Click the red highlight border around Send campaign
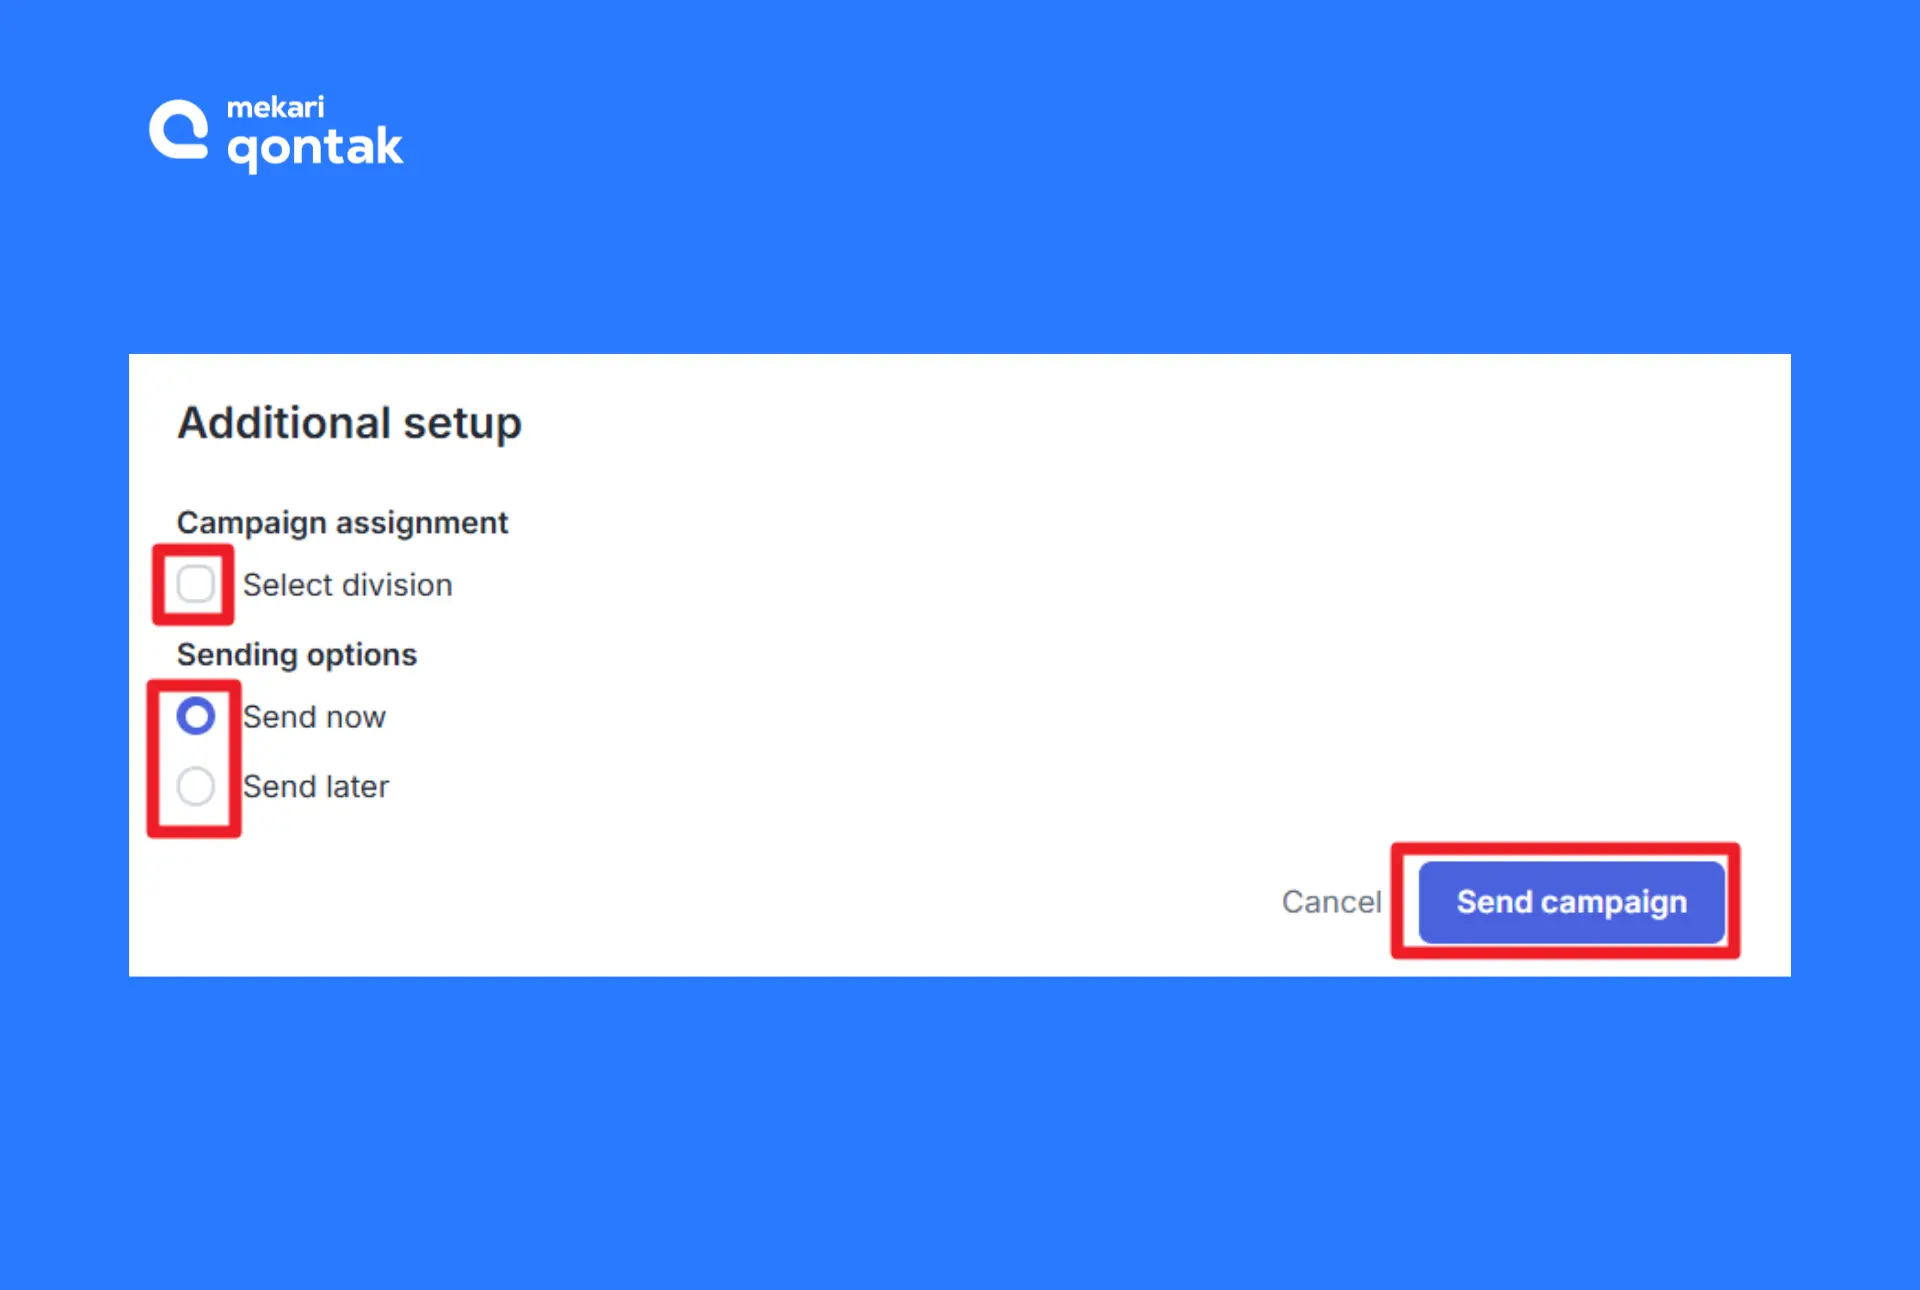1920x1290 pixels. [1566, 849]
